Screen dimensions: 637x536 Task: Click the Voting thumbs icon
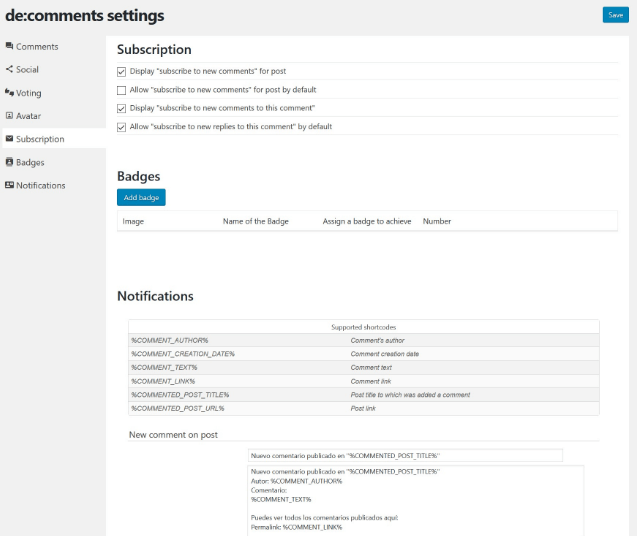click(9, 93)
